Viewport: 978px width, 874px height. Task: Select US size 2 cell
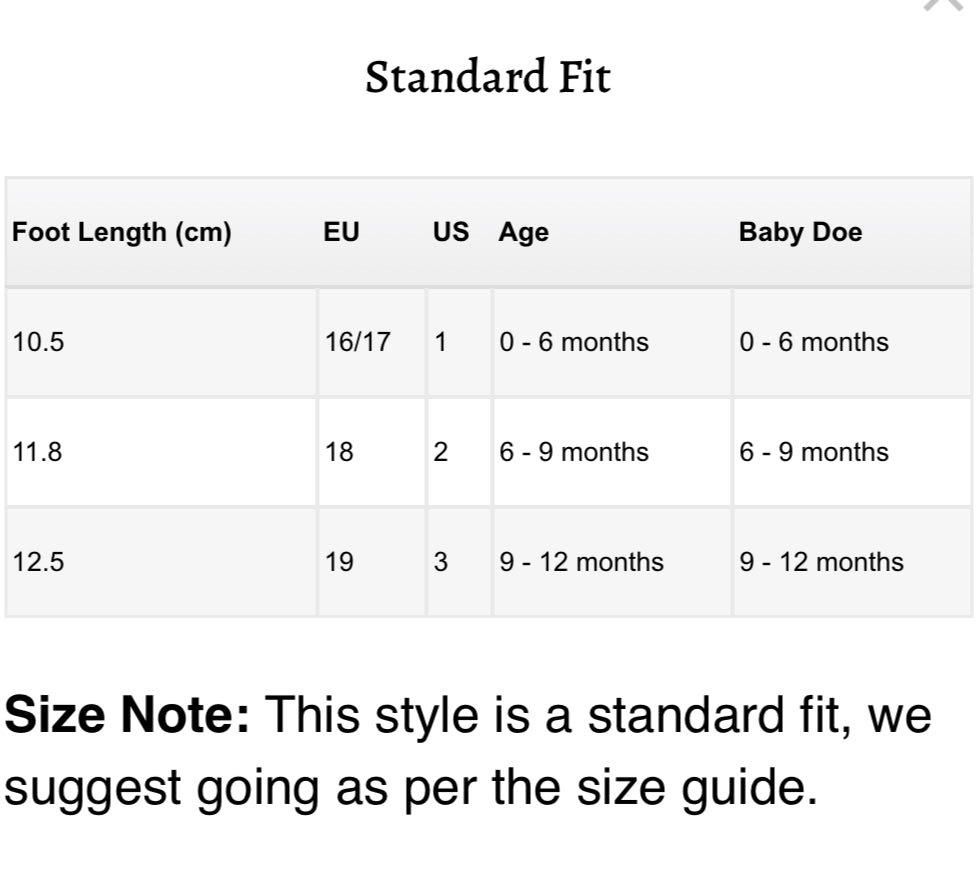tap(459, 452)
